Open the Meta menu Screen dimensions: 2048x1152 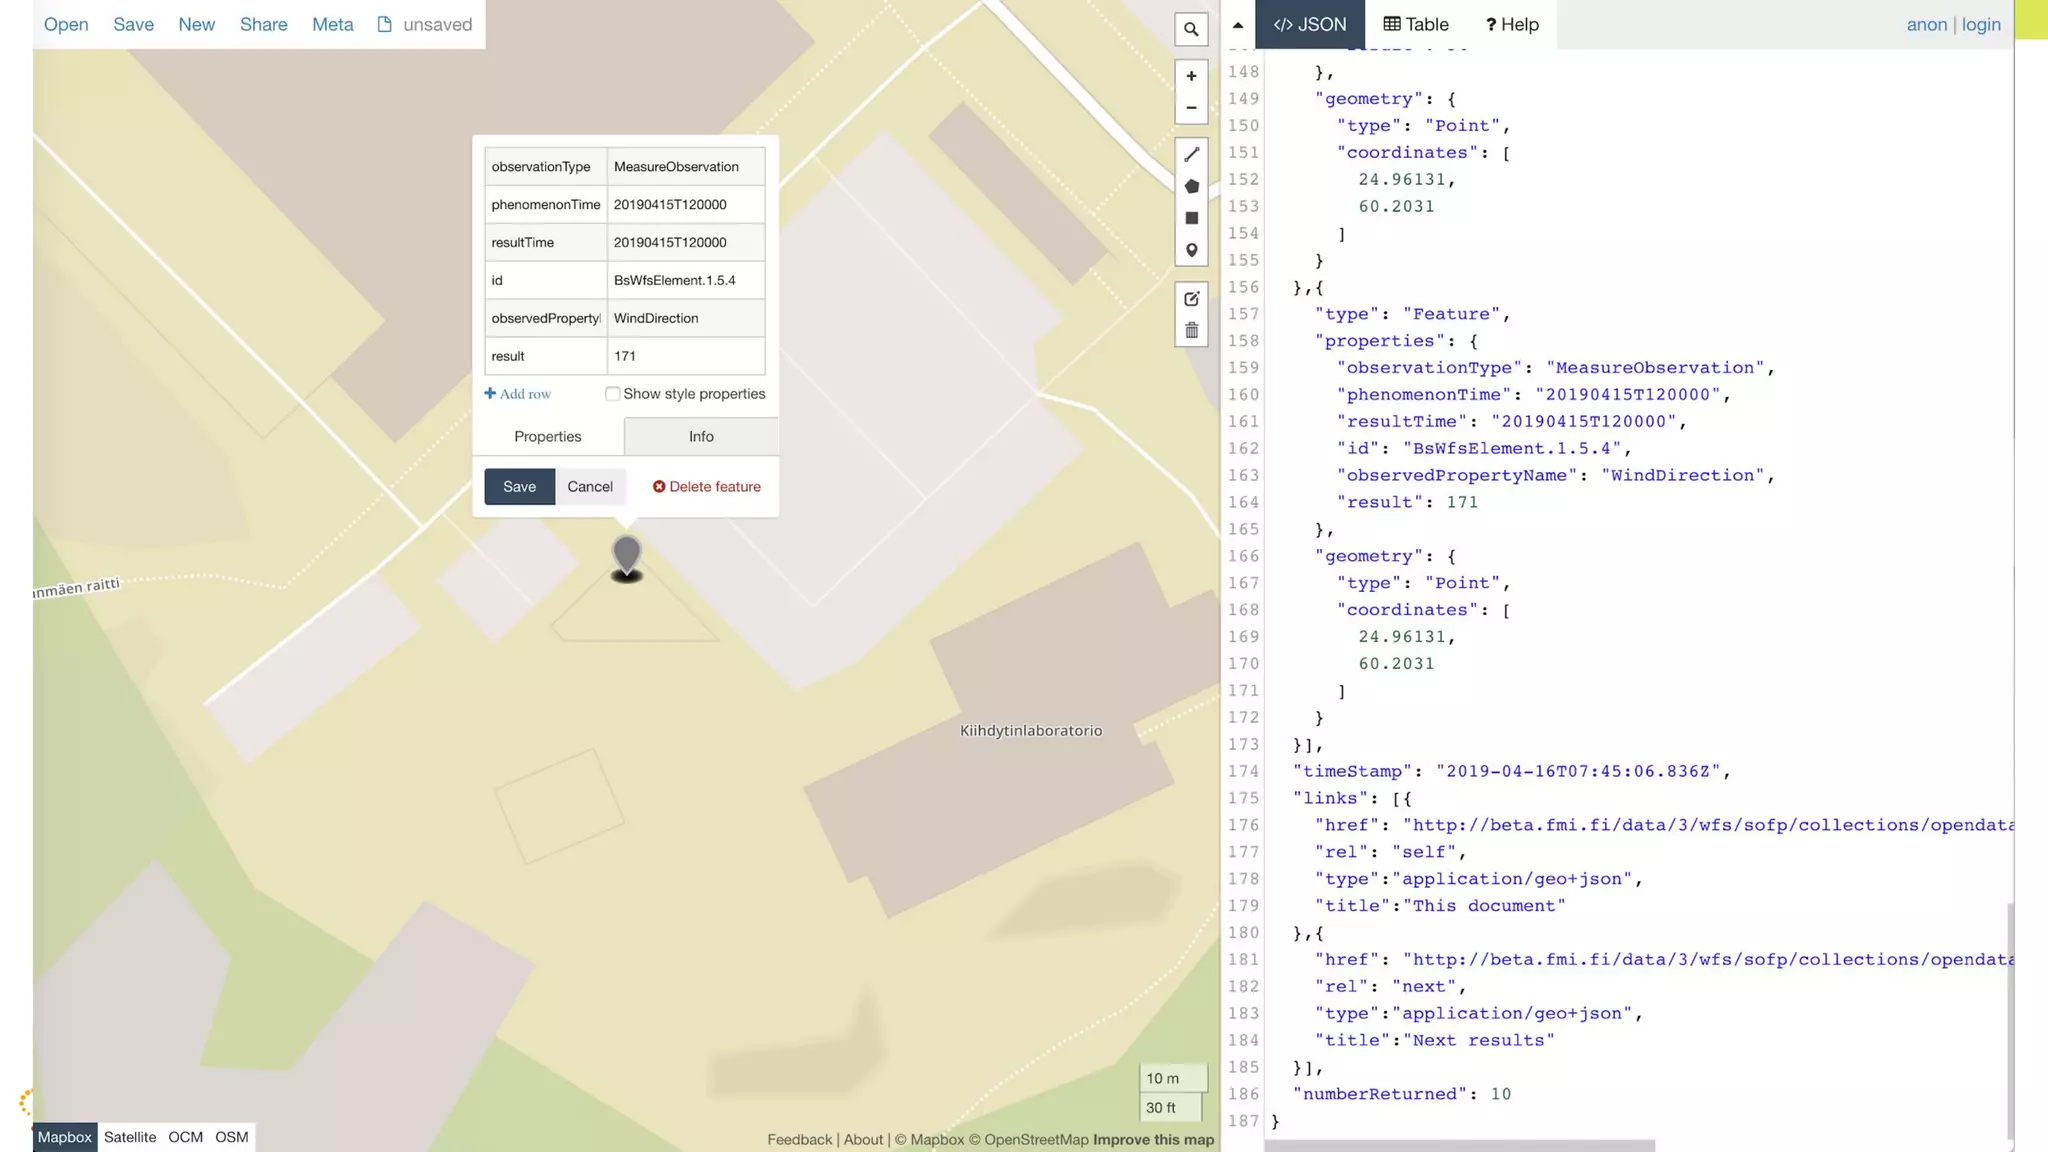[332, 24]
